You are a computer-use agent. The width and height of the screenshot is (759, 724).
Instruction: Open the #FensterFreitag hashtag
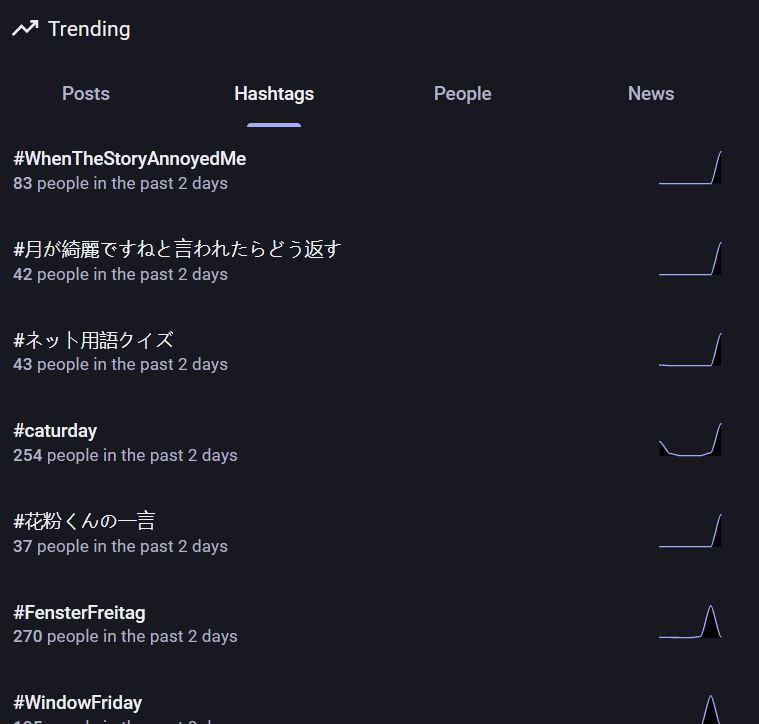(x=80, y=612)
